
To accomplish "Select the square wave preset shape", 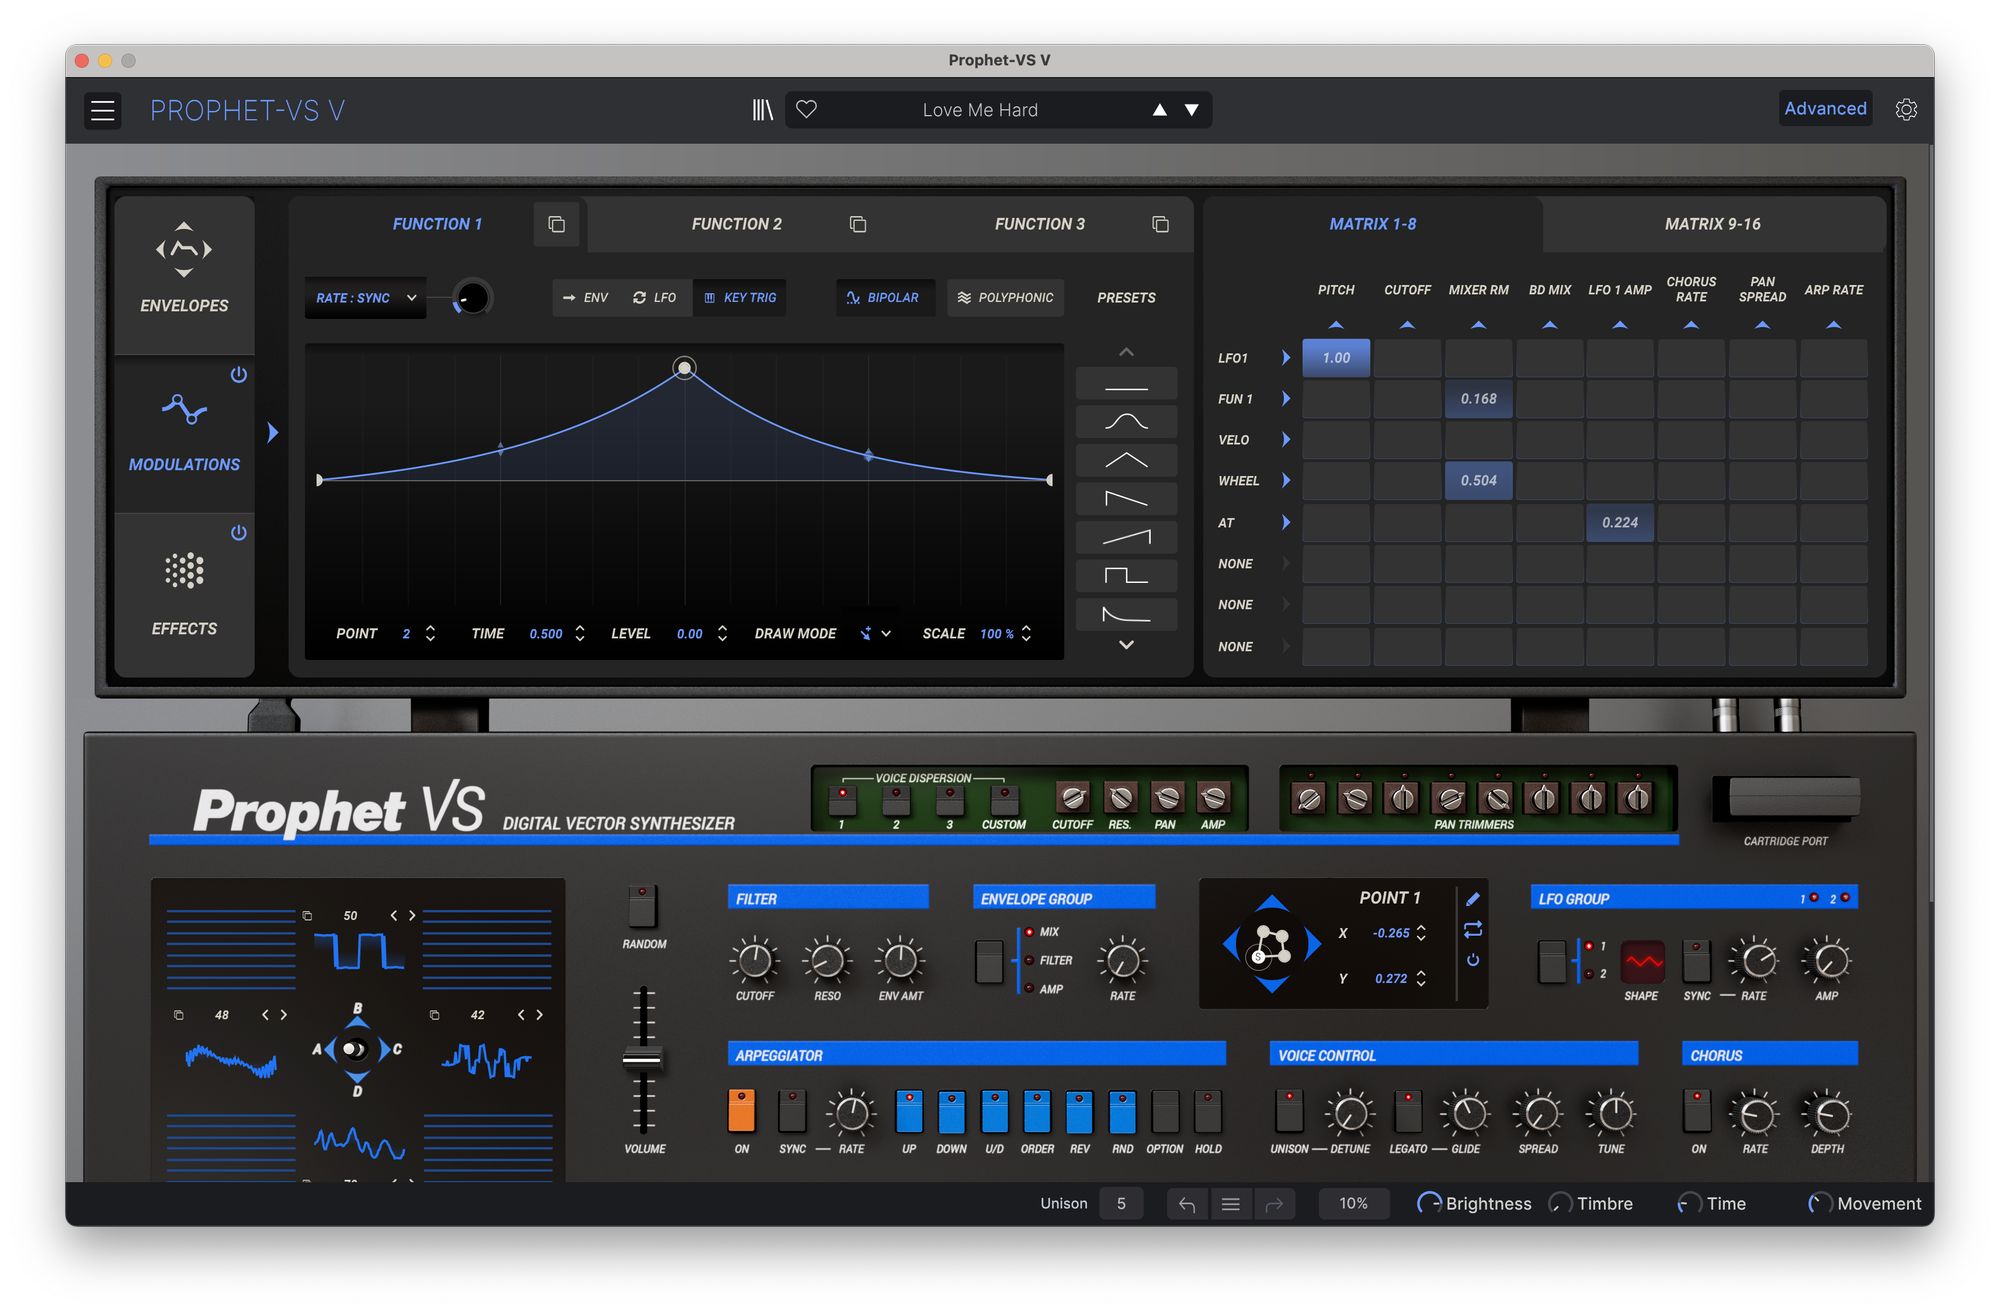I will (1126, 576).
